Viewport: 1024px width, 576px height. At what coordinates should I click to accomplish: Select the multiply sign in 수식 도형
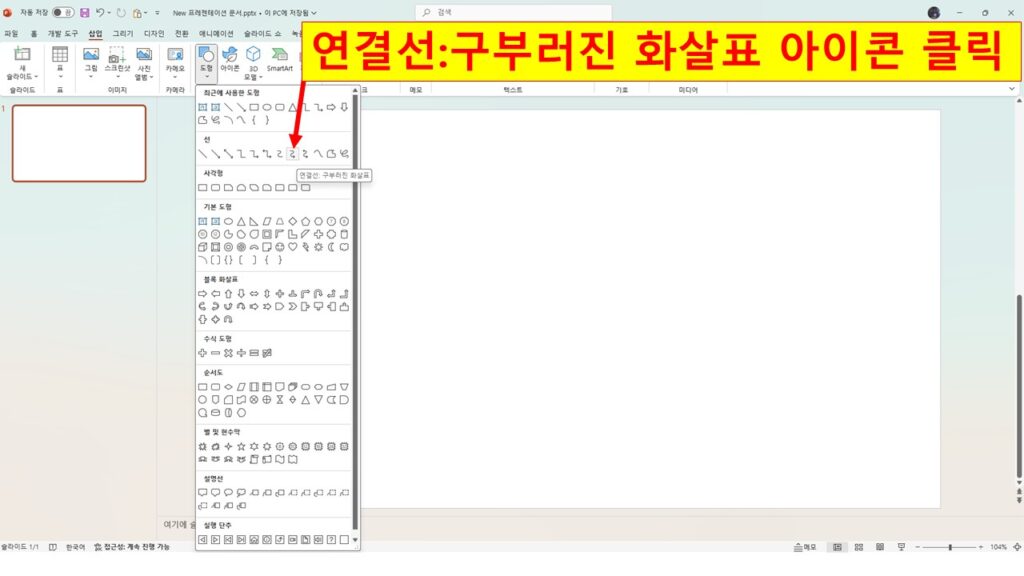tap(228, 353)
